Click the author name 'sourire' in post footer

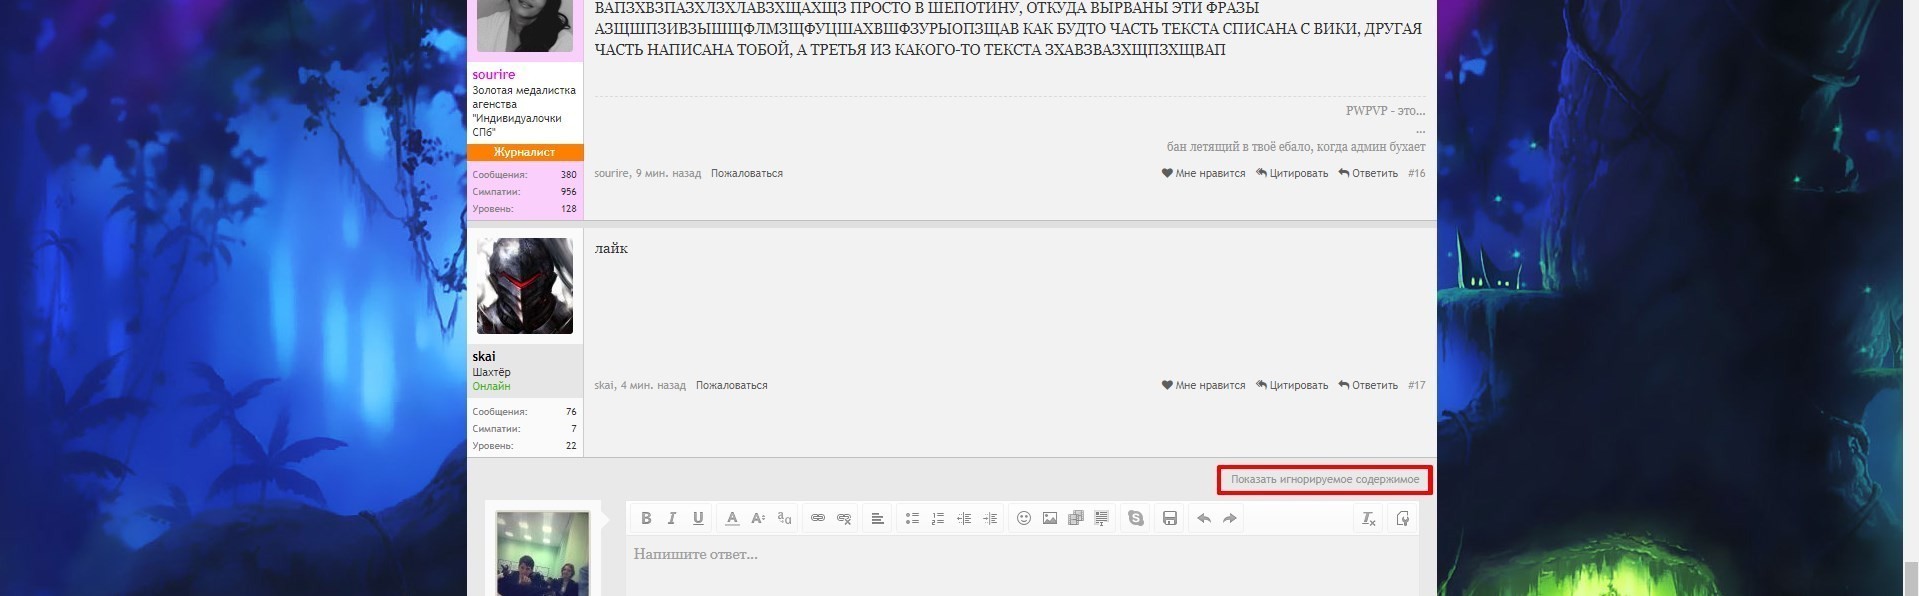click(611, 174)
